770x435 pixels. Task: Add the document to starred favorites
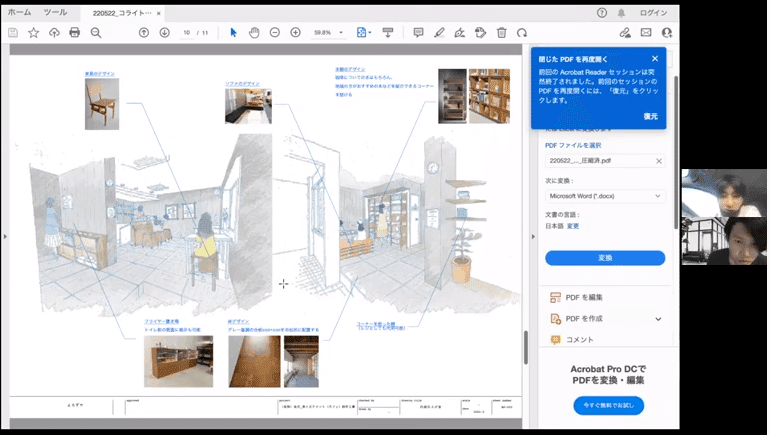(33, 33)
